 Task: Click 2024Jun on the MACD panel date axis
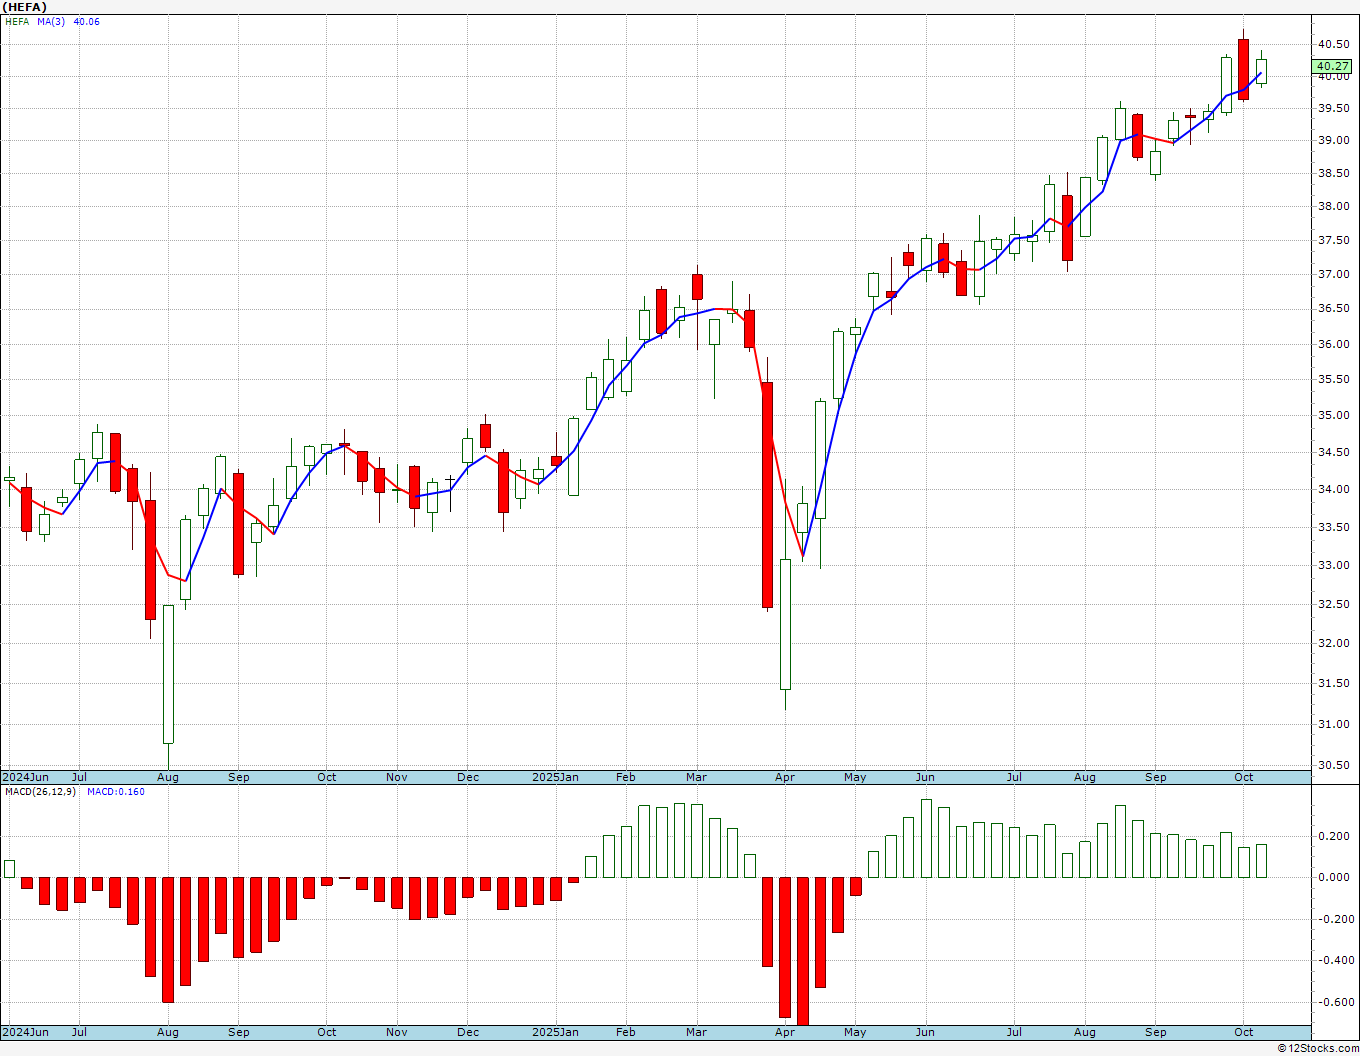(25, 1032)
